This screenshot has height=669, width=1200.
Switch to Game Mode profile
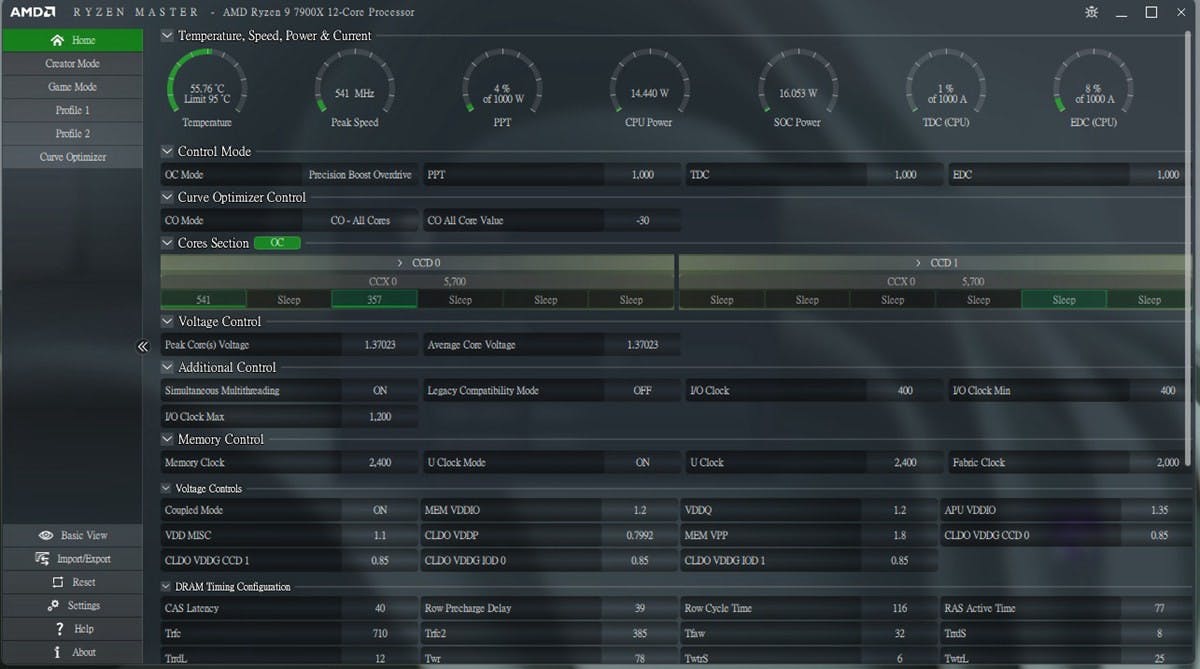point(72,87)
